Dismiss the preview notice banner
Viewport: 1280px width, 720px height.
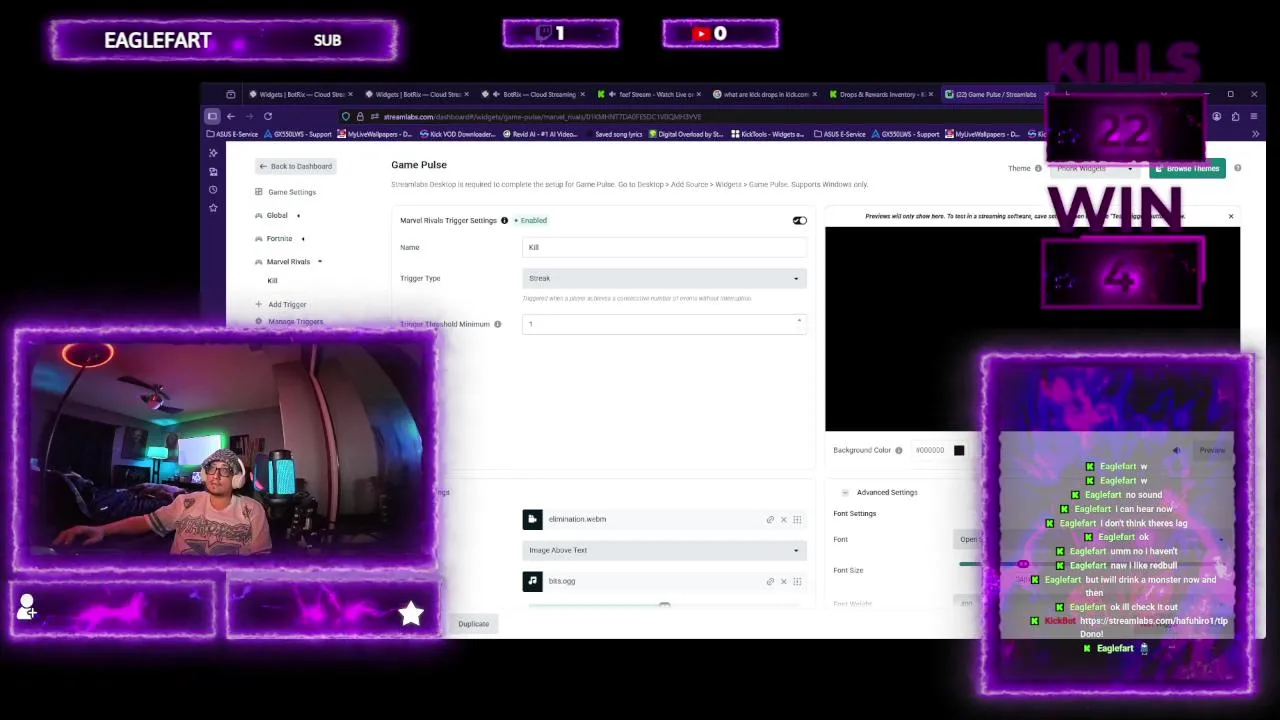[x=1231, y=216]
